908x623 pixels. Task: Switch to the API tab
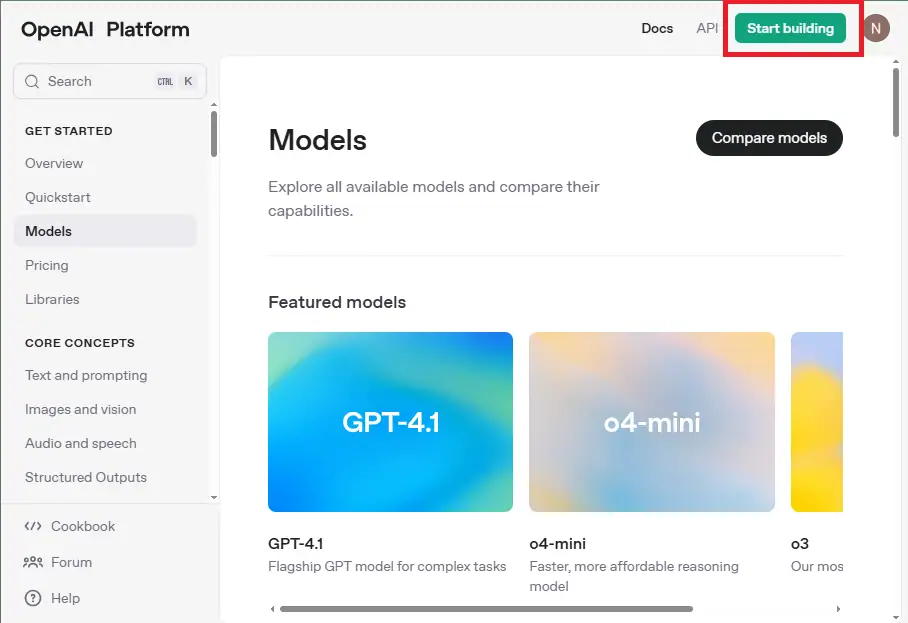(x=707, y=29)
